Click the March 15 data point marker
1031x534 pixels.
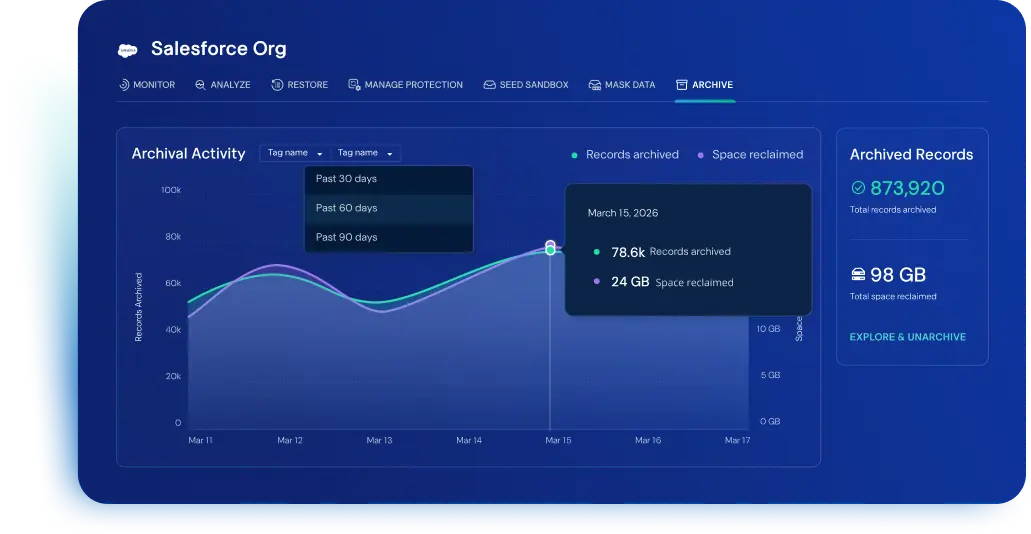pyautogui.click(x=550, y=248)
